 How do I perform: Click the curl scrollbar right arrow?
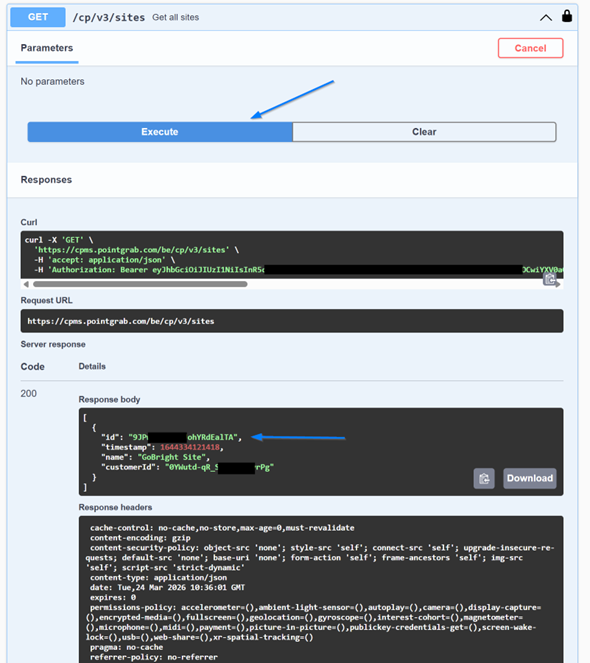[558, 285]
